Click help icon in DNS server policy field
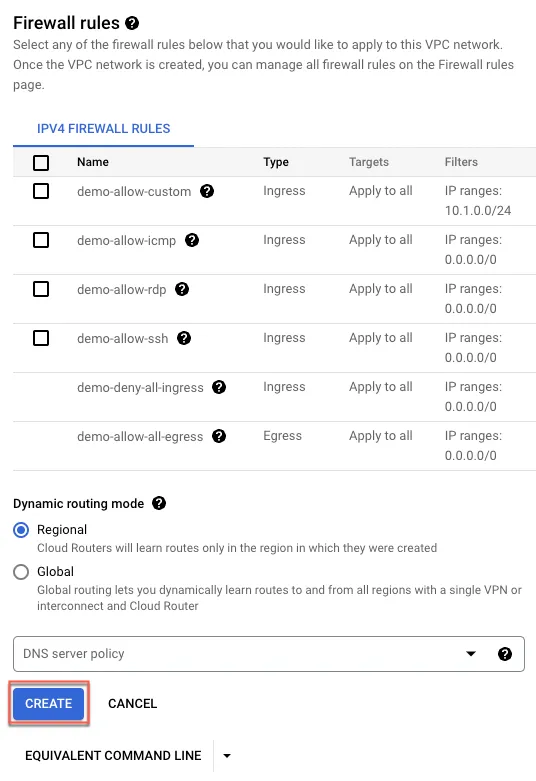This screenshot has width=536, height=781. (x=505, y=654)
